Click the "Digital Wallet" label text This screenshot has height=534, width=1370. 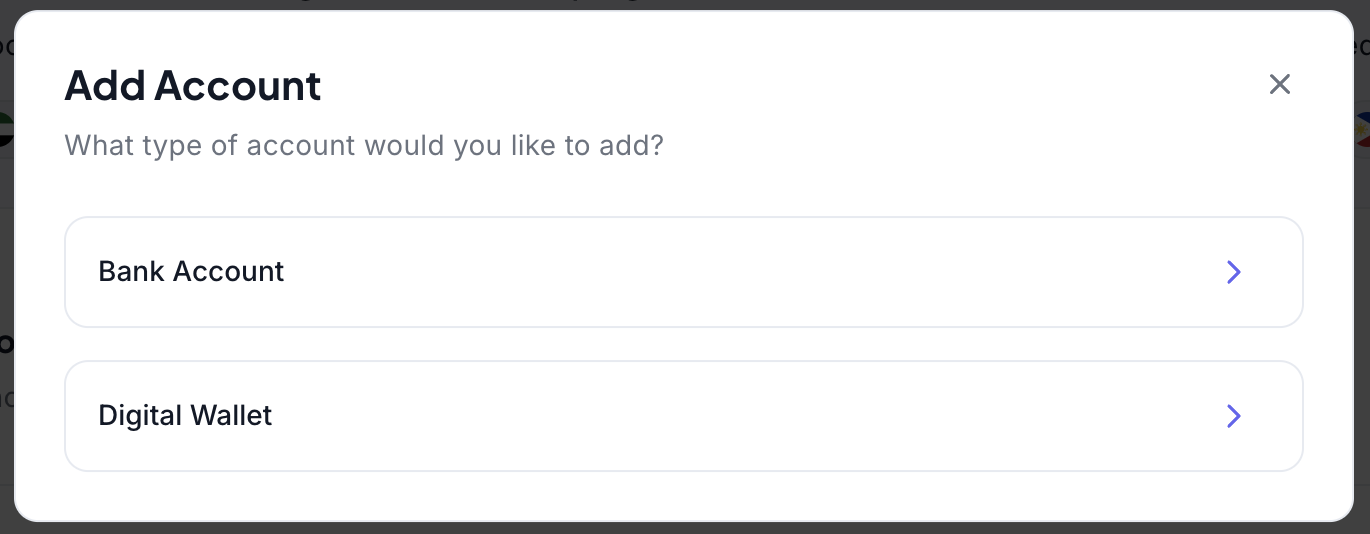click(185, 416)
